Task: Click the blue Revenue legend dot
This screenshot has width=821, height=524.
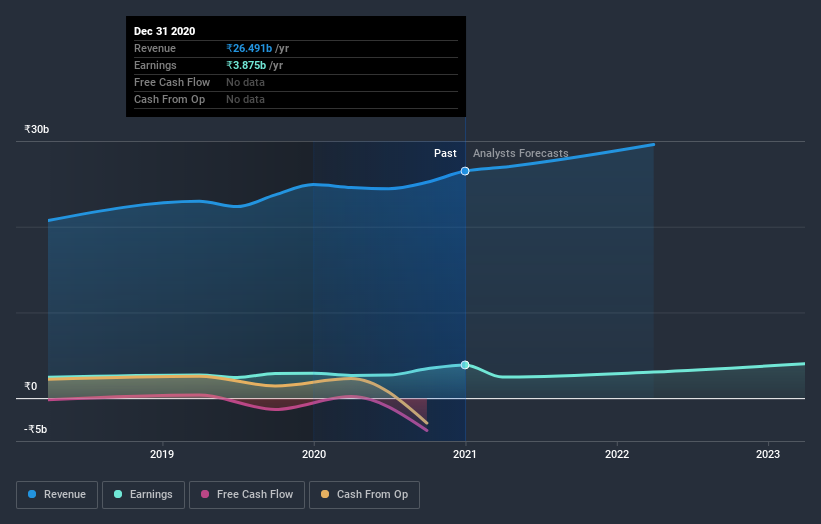Action: click(32, 494)
